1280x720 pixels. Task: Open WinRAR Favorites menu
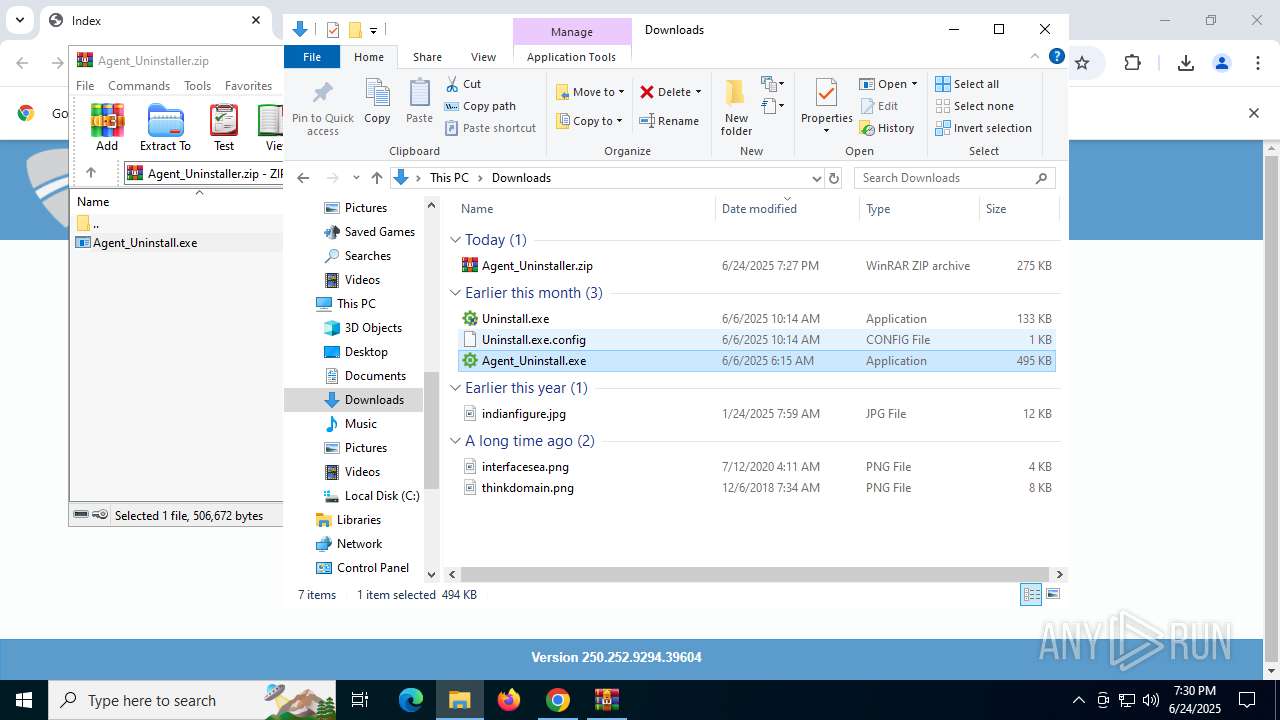248,86
